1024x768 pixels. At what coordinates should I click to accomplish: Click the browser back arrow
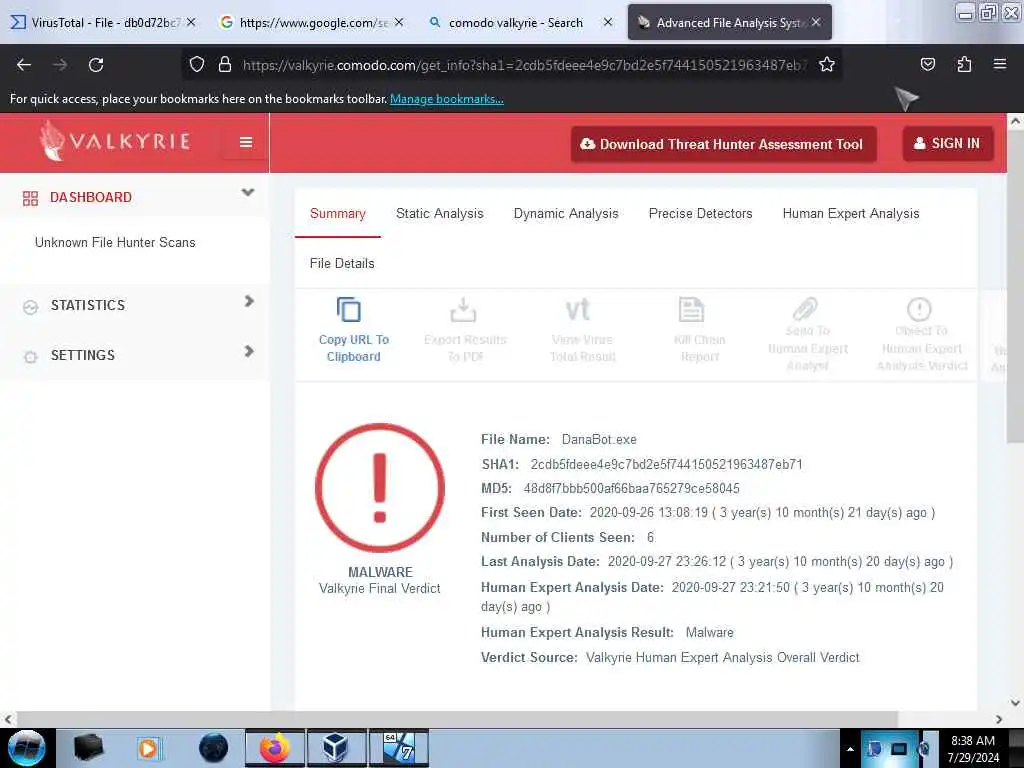[24, 65]
